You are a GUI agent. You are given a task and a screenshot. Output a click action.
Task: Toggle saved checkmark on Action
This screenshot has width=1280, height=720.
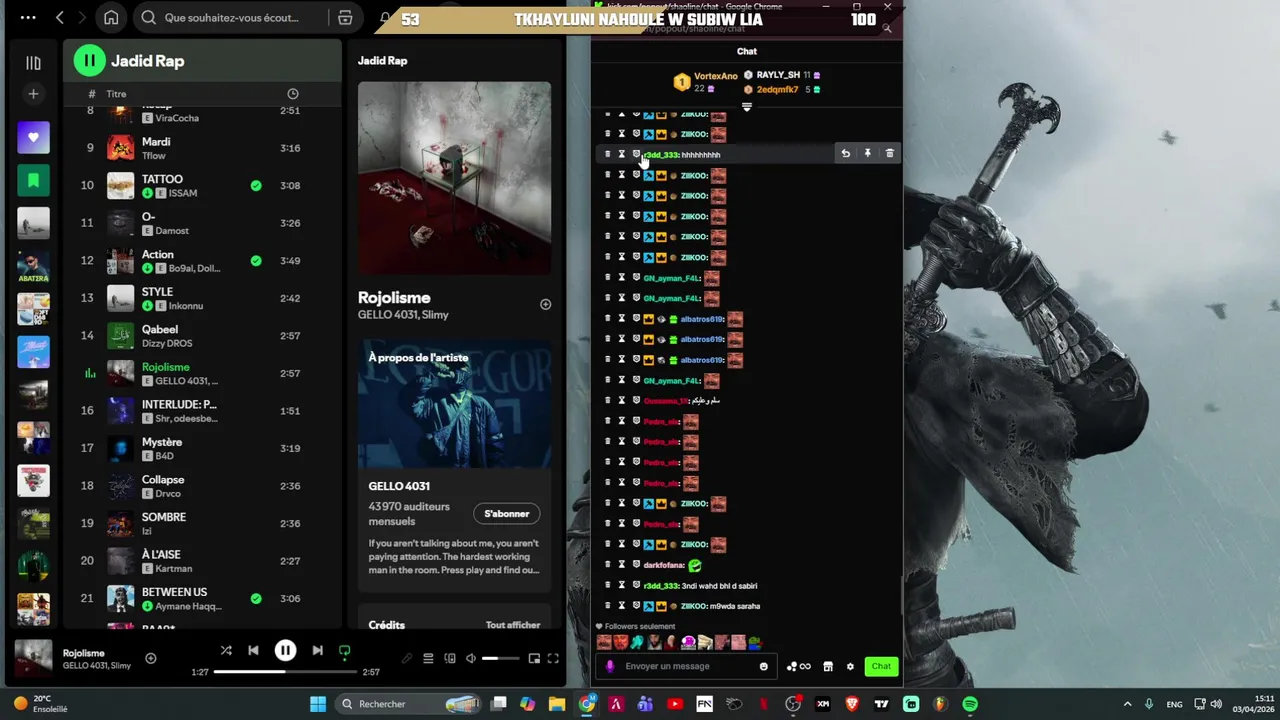(256, 261)
